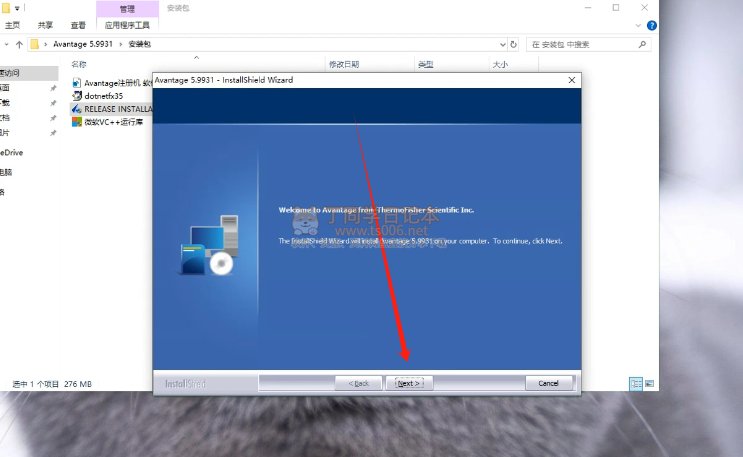Click the search box for 安装包
Screen dimensions: 743x457
[x=583, y=45]
